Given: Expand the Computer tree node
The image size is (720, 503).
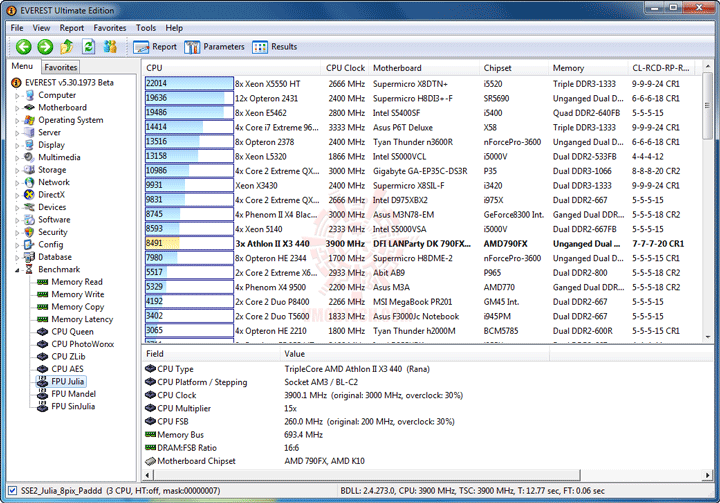Looking at the screenshot, I should tap(17, 96).
